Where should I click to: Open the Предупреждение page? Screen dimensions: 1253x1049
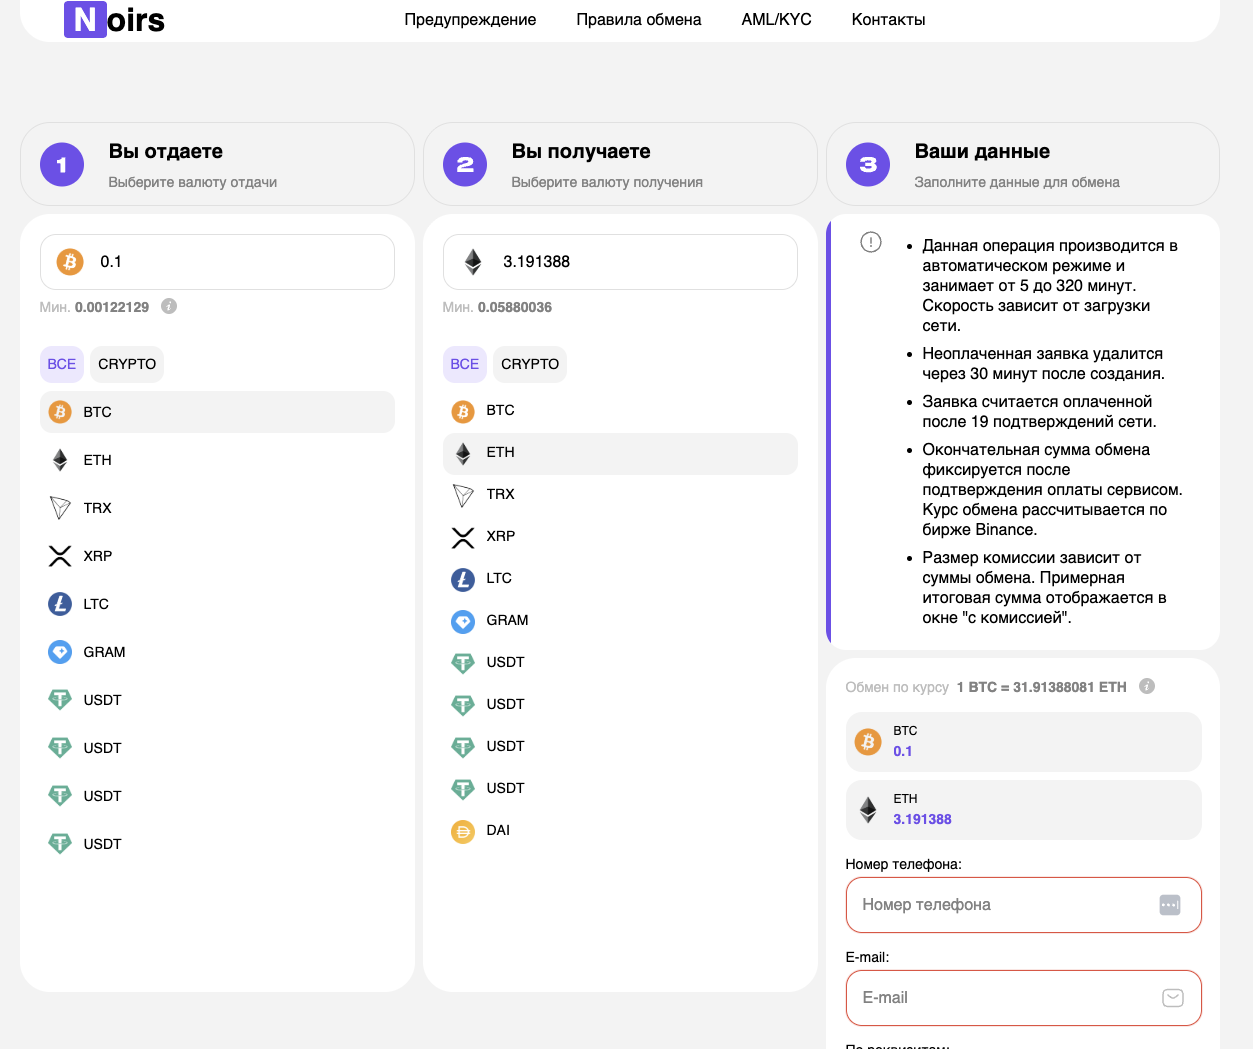tap(470, 19)
